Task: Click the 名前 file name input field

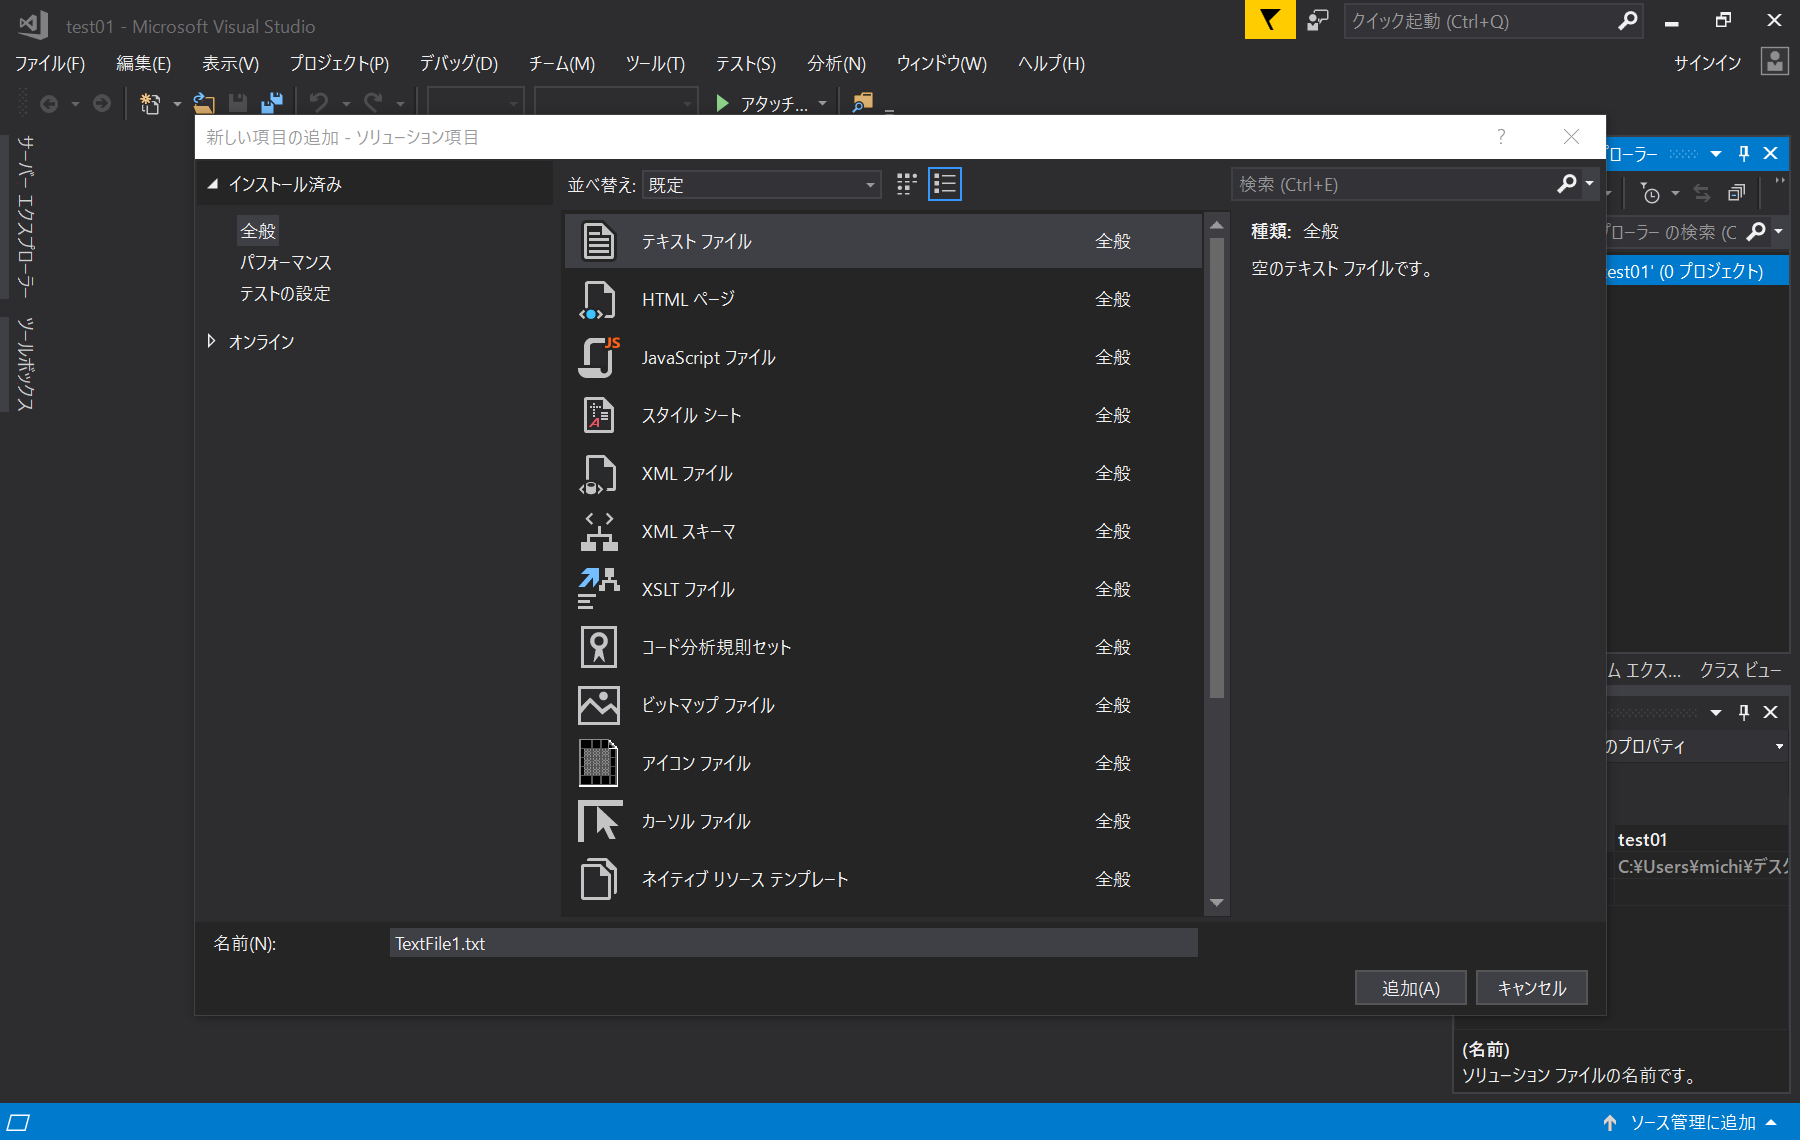Action: point(793,943)
